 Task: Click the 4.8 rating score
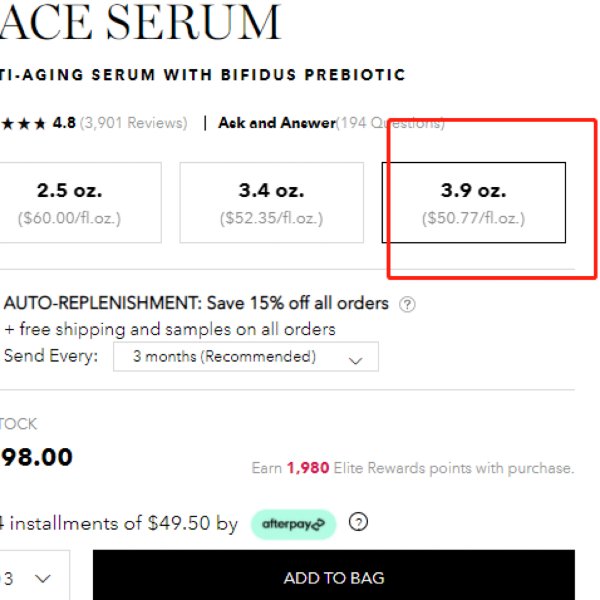pyautogui.click(x=64, y=123)
